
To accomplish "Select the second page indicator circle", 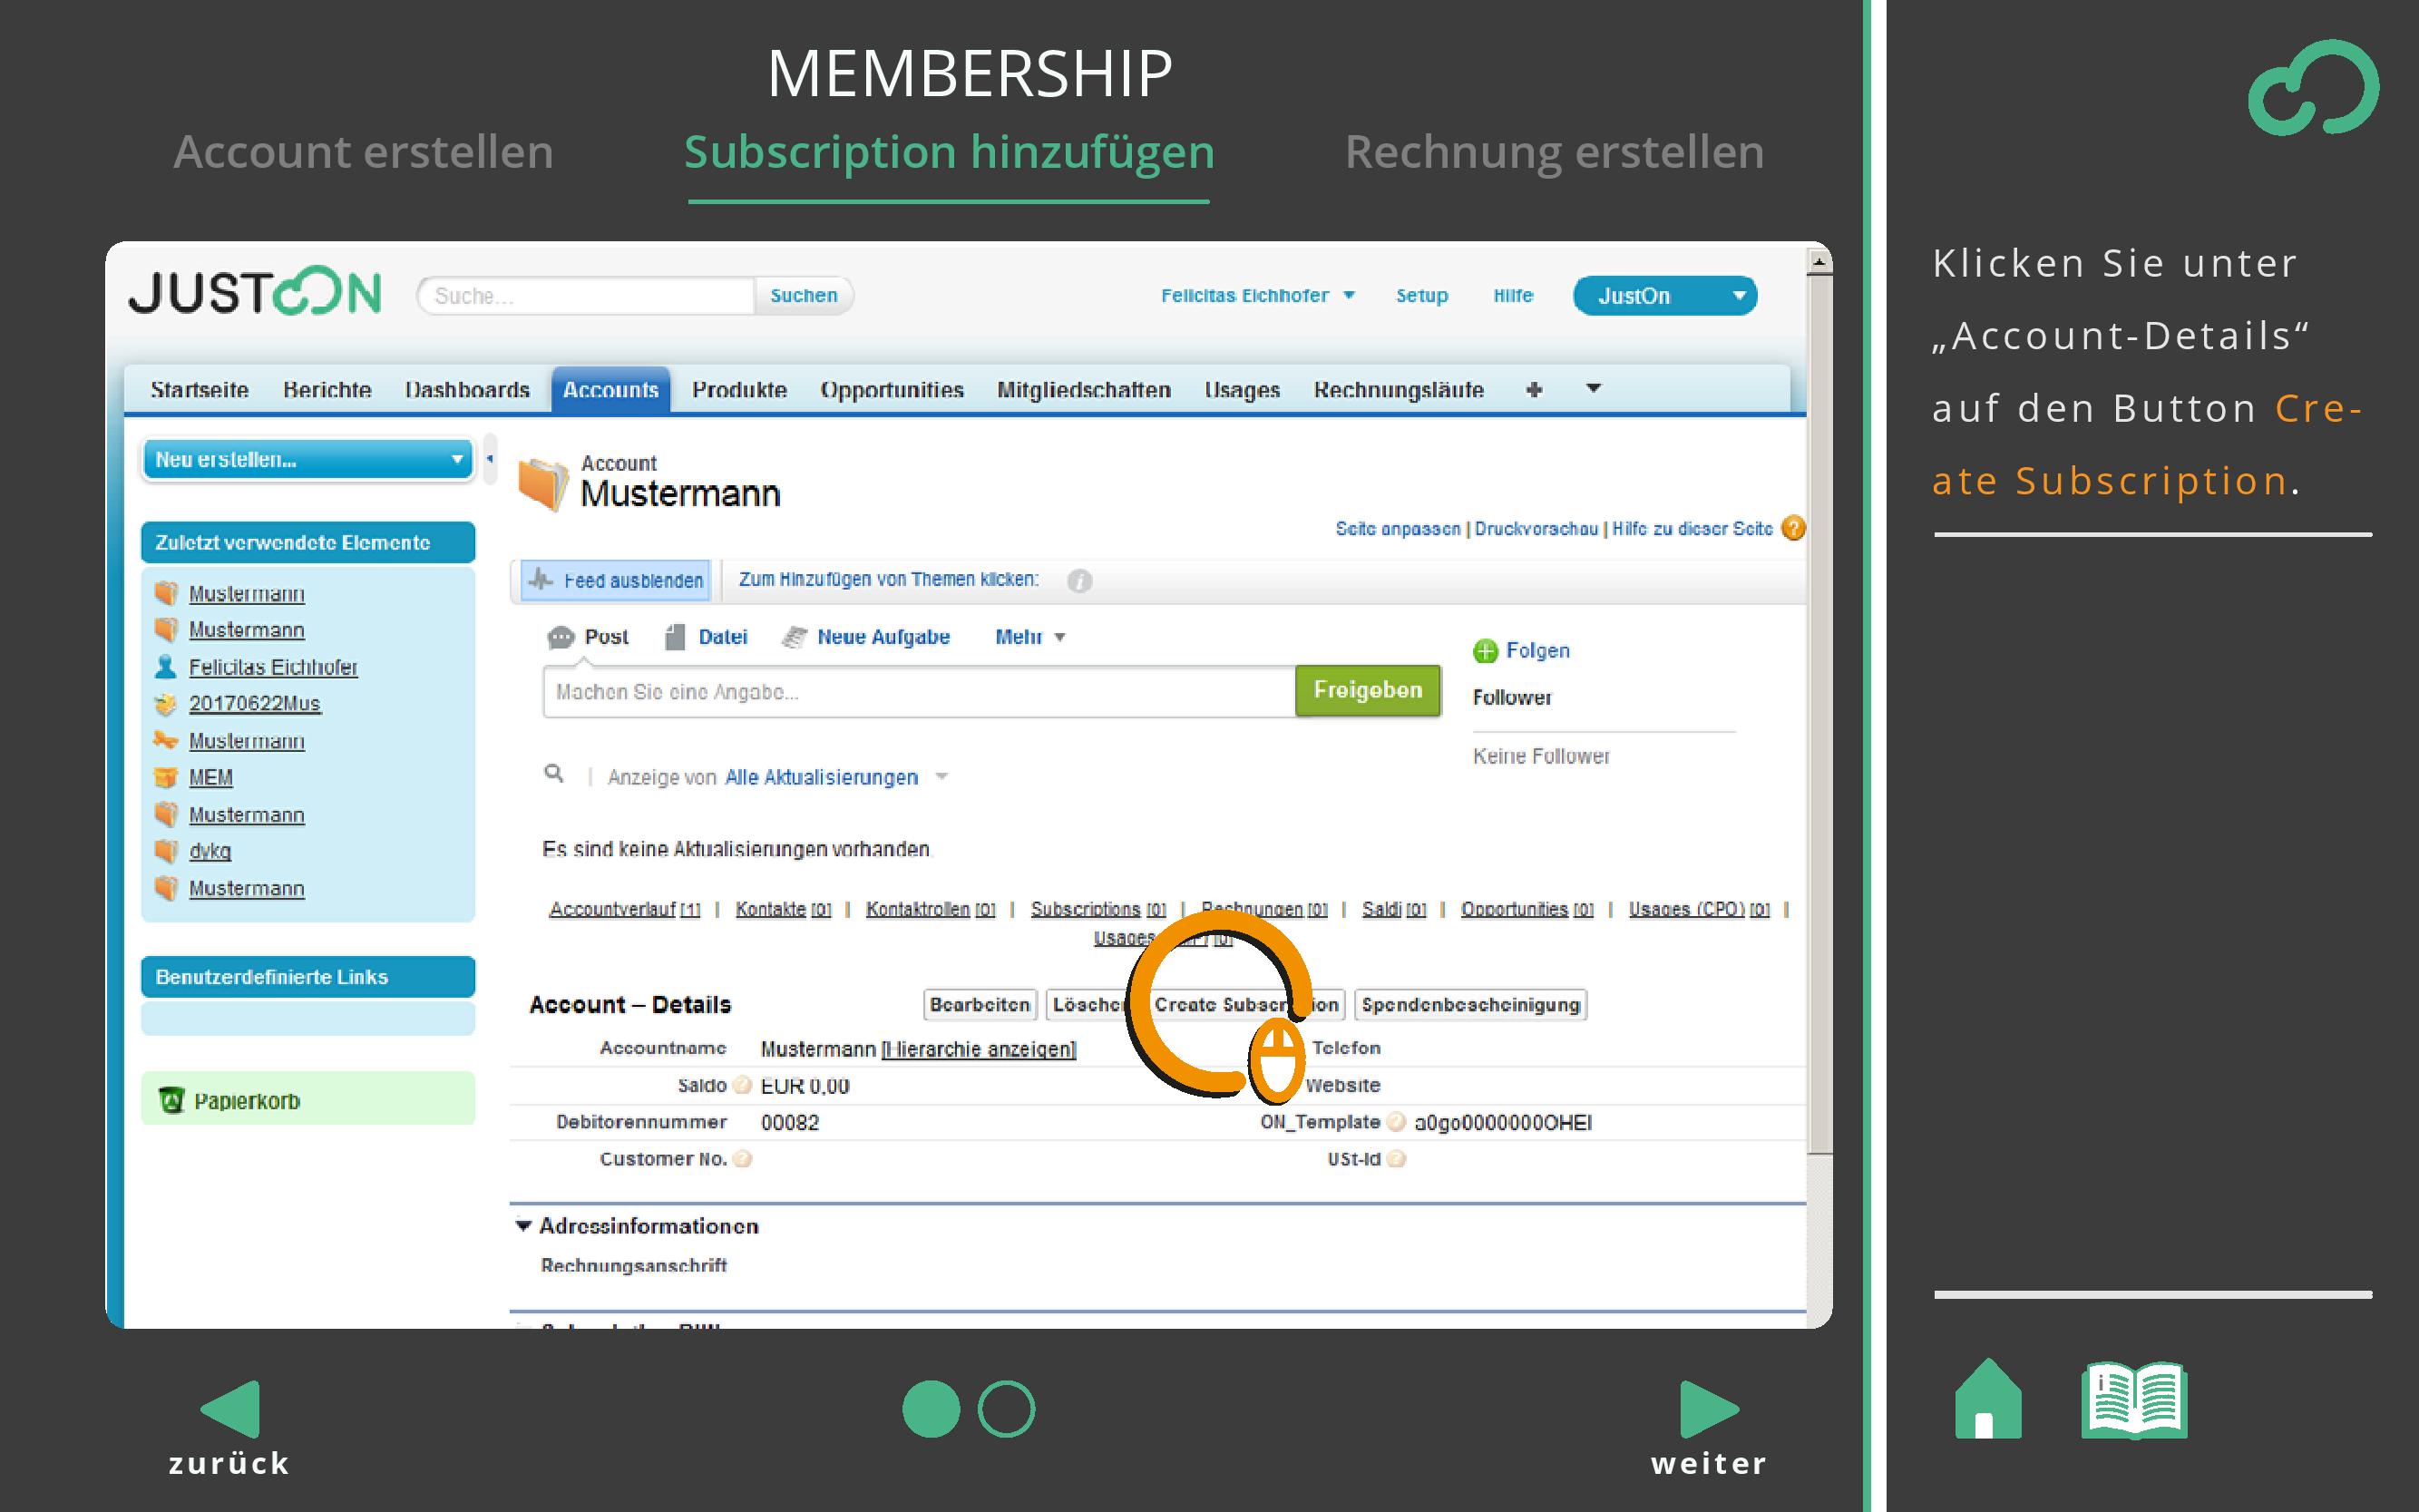I will (1005, 1409).
